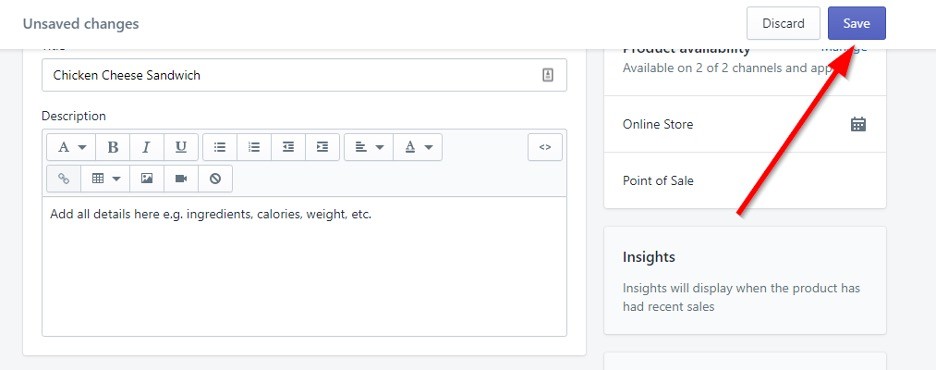Toggle Underline formatting button

181,147
